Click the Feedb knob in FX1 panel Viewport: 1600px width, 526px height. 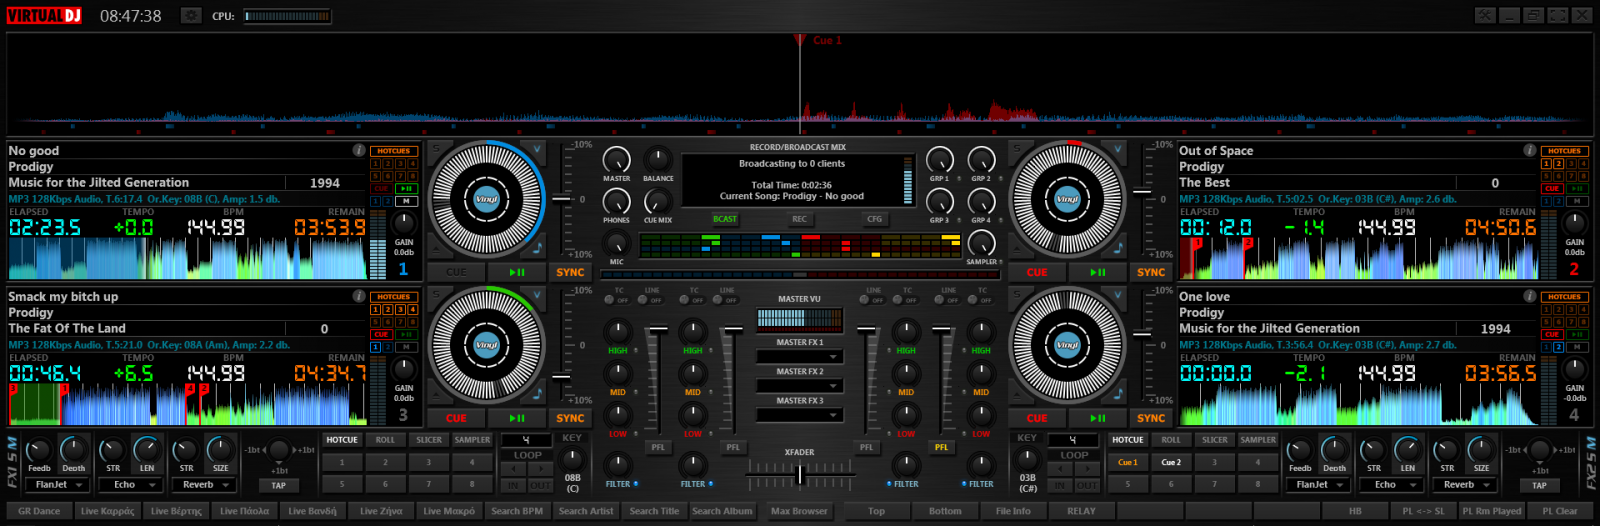[x=39, y=451]
